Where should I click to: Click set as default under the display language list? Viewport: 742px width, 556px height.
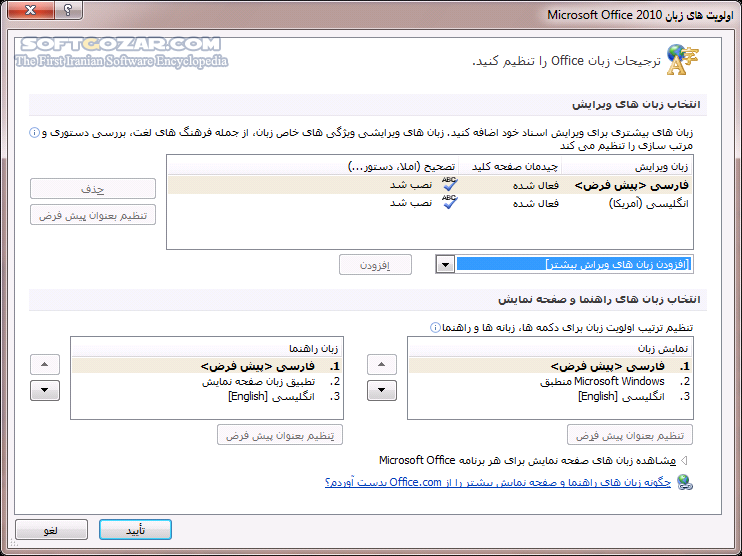630,435
